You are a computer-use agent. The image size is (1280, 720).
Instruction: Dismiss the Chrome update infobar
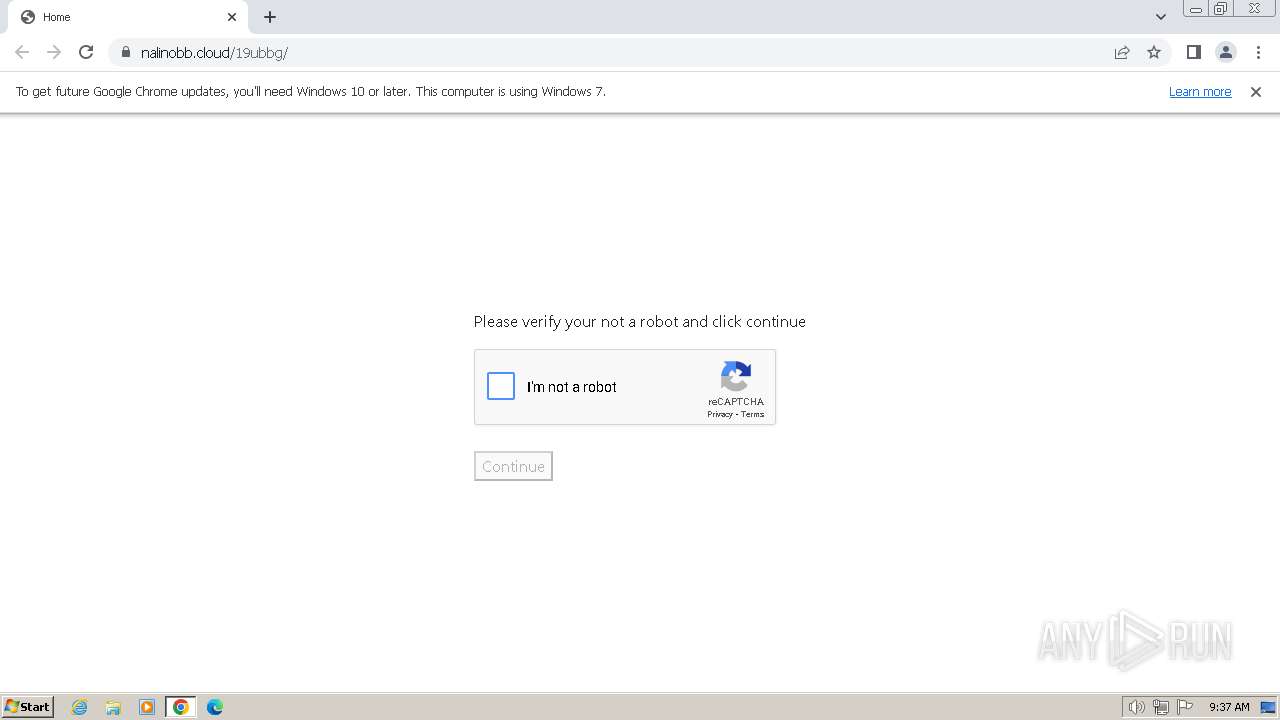[x=1256, y=91]
